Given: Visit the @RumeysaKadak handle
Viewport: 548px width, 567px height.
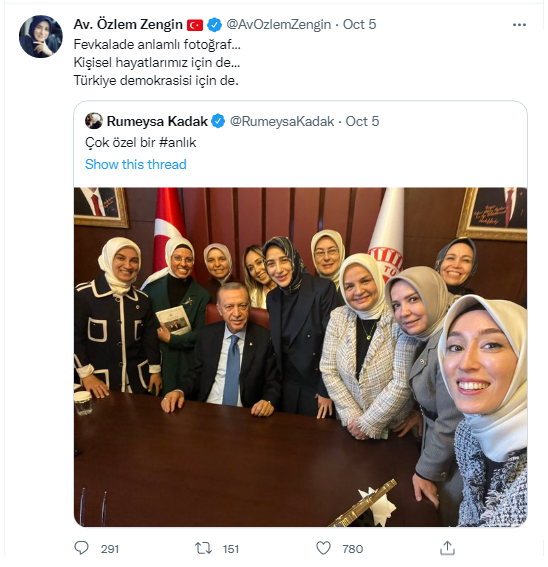Looking at the screenshot, I should click(x=282, y=121).
